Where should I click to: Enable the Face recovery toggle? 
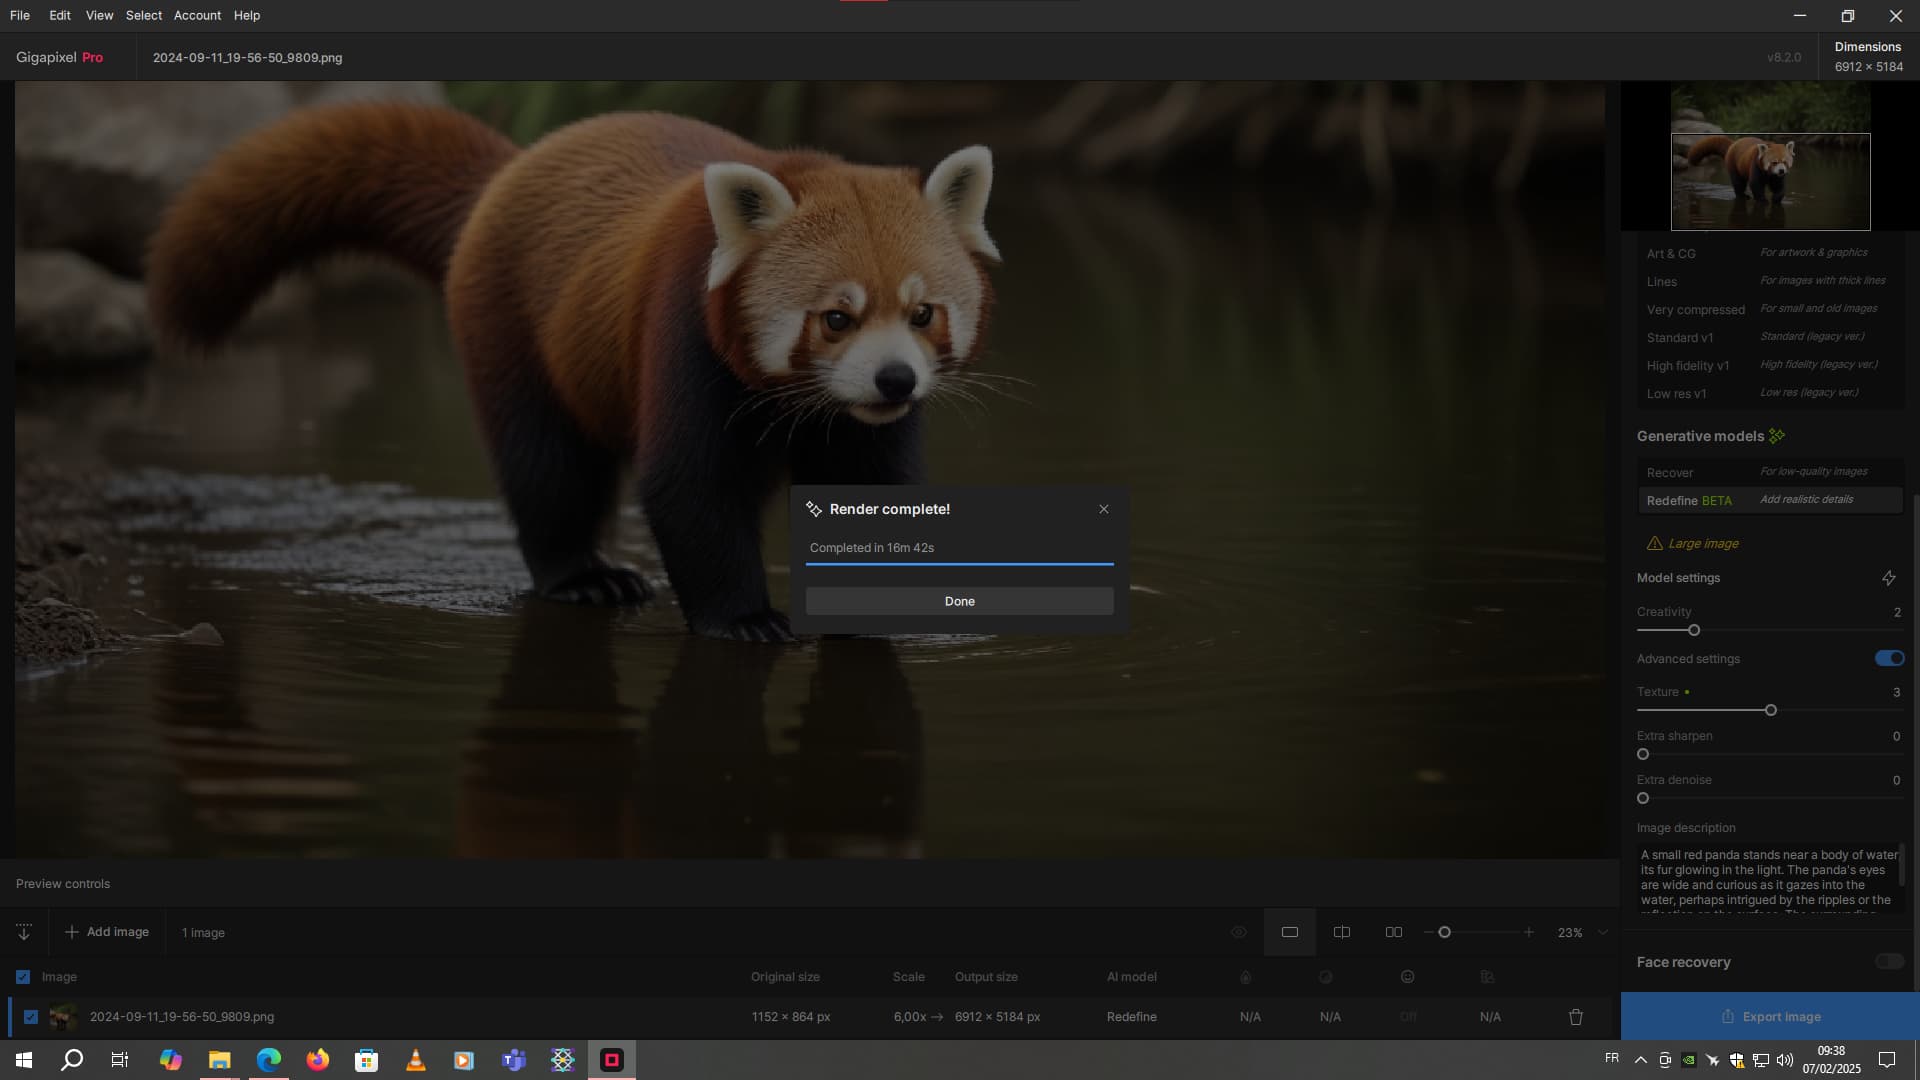click(1888, 962)
